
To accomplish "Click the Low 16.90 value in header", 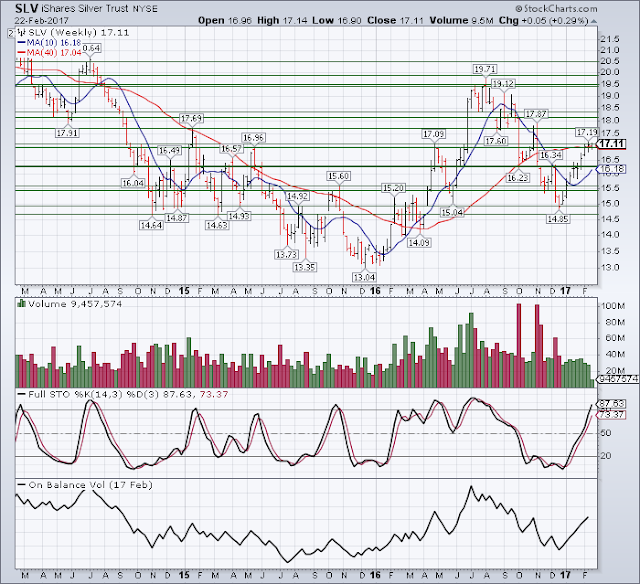I will tap(337, 20).
